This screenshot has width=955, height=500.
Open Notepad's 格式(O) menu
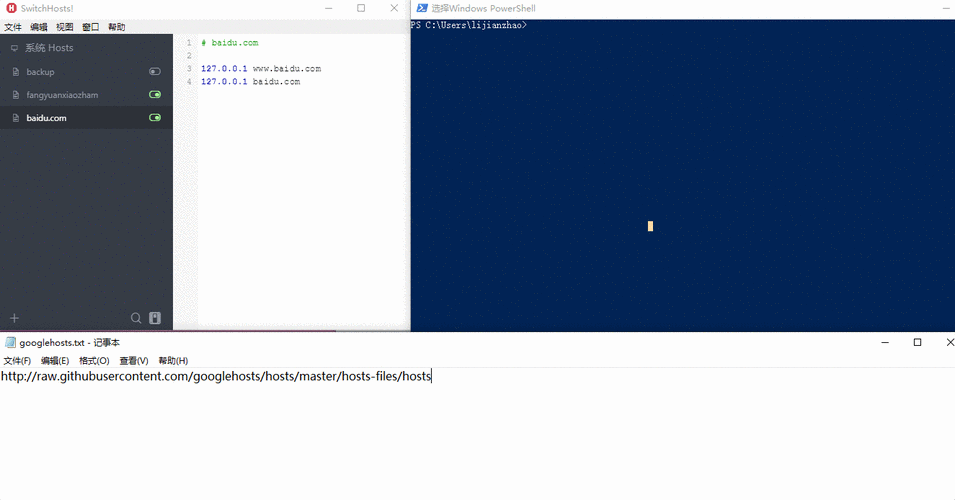[x=94, y=361]
